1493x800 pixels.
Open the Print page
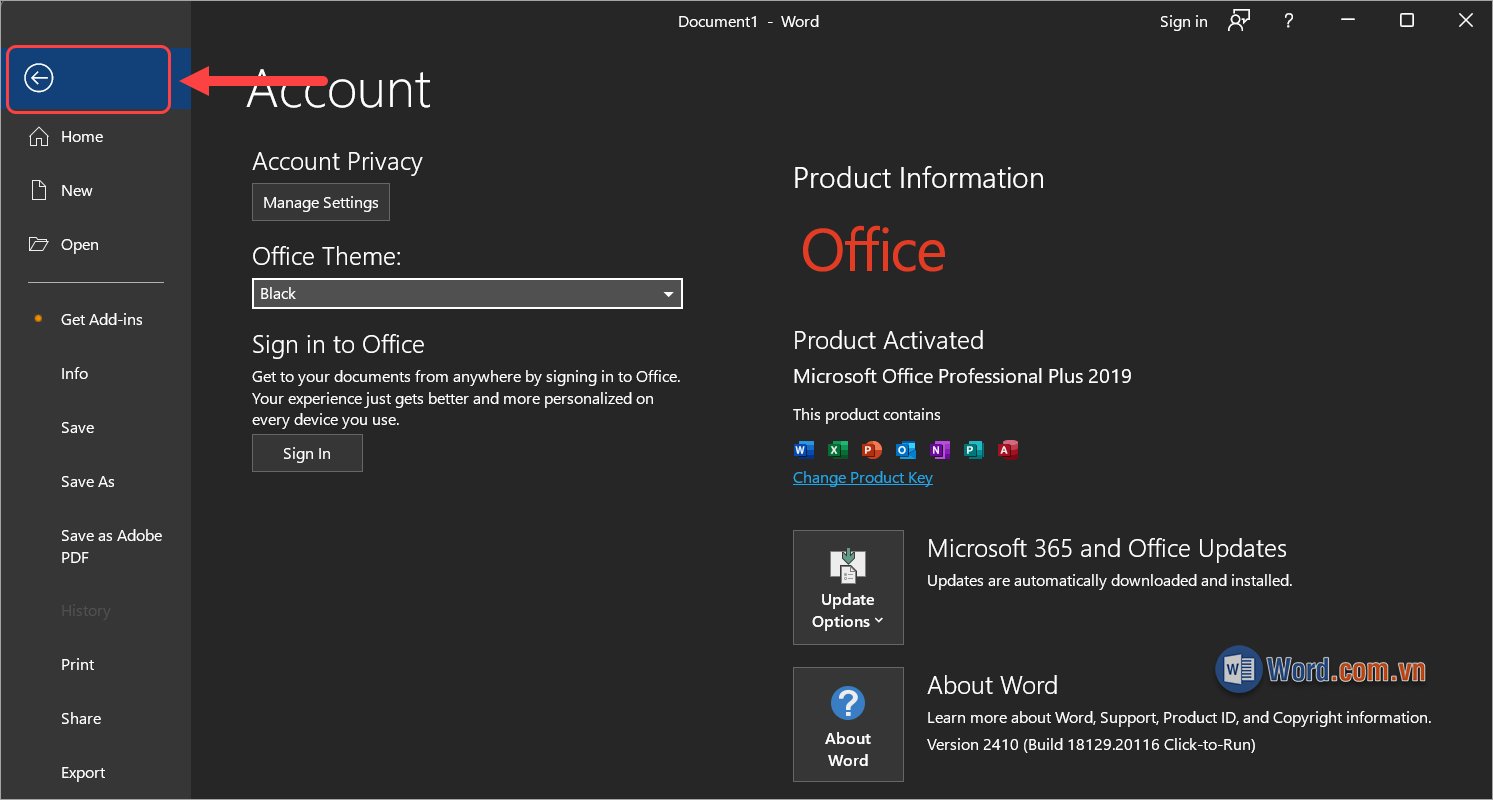[x=78, y=665]
